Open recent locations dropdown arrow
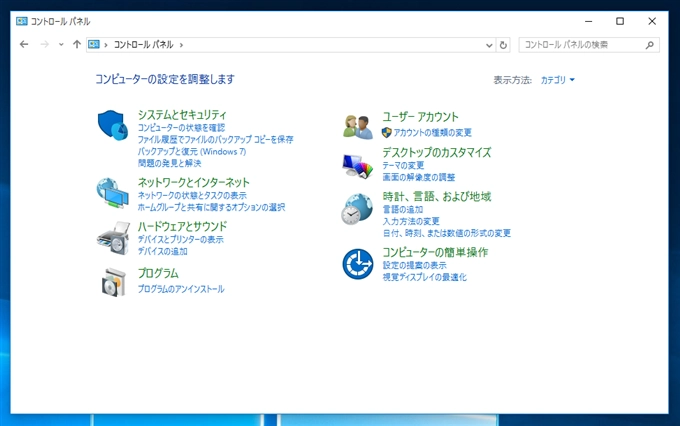 tap(61, 44)
